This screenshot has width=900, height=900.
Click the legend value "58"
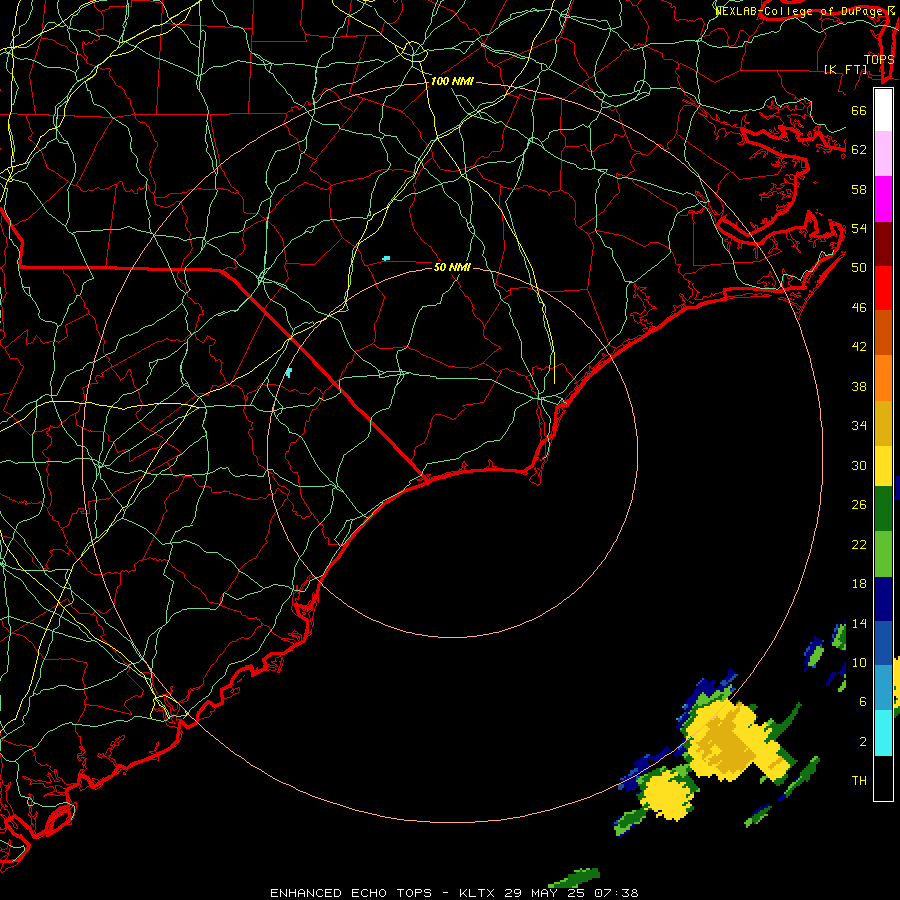tap(859, 189)
